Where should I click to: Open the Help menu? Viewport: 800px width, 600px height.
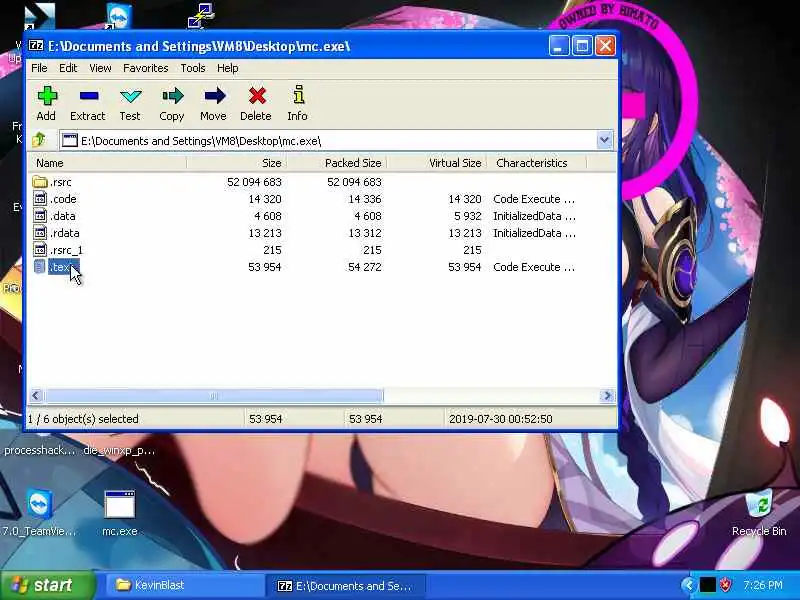(228, 68)
